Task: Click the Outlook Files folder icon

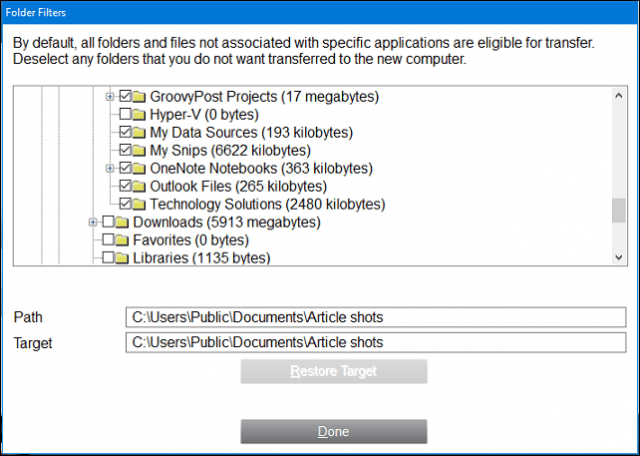Action: (x=139, y=187)
